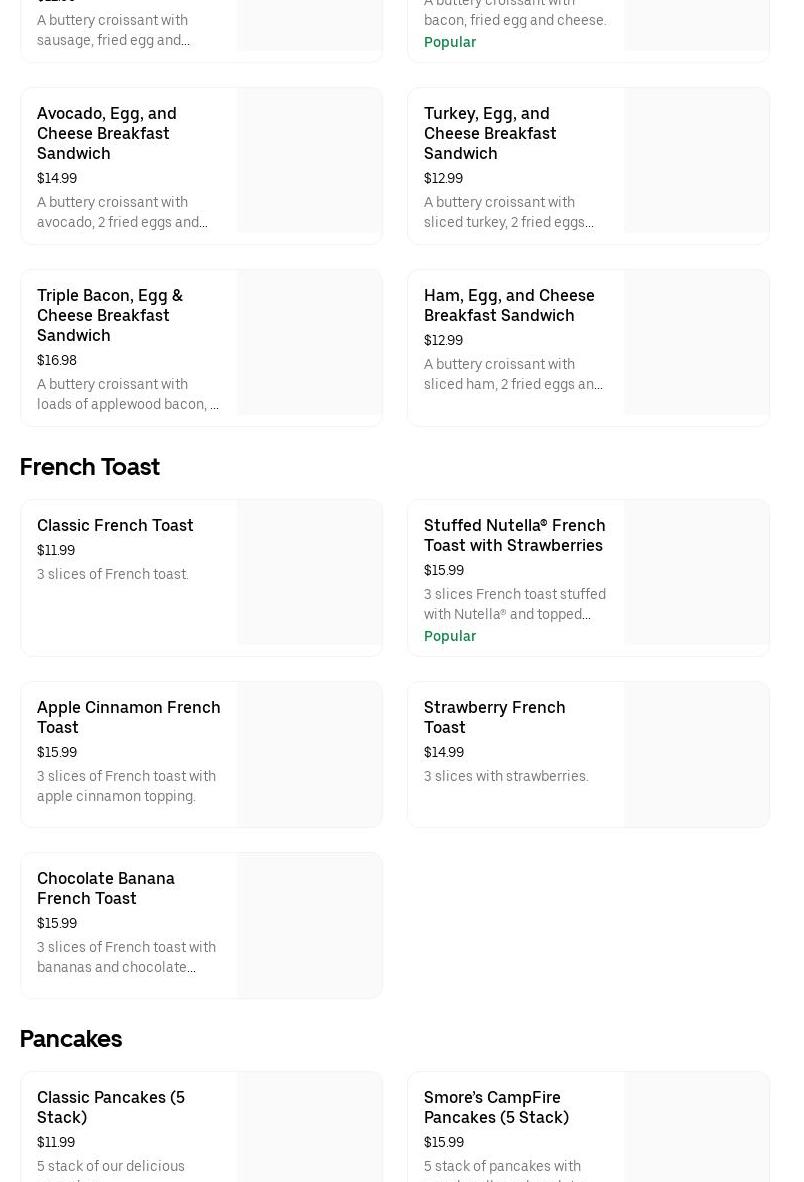
Task: Select the Turkey, Egg, and Cheese Breakfast Sandwich
Action: point(490,133)
